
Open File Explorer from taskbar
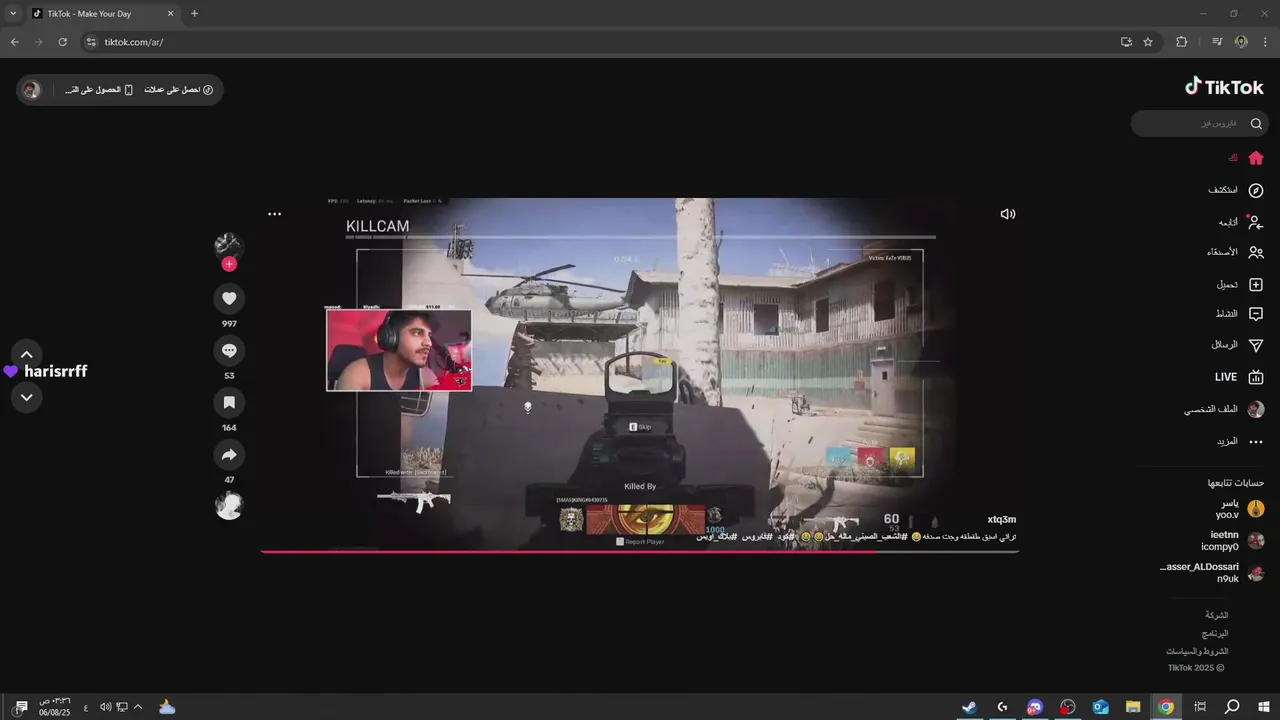1133,707
